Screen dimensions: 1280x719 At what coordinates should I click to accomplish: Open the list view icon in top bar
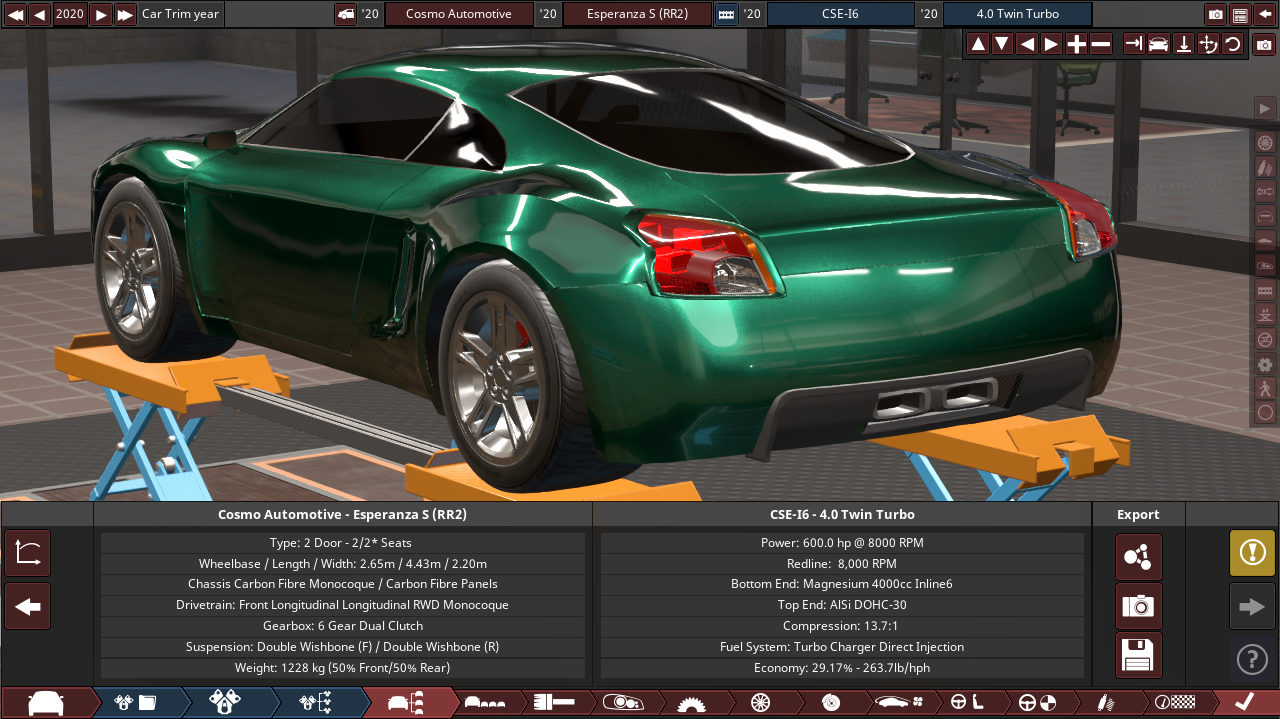1240,14
